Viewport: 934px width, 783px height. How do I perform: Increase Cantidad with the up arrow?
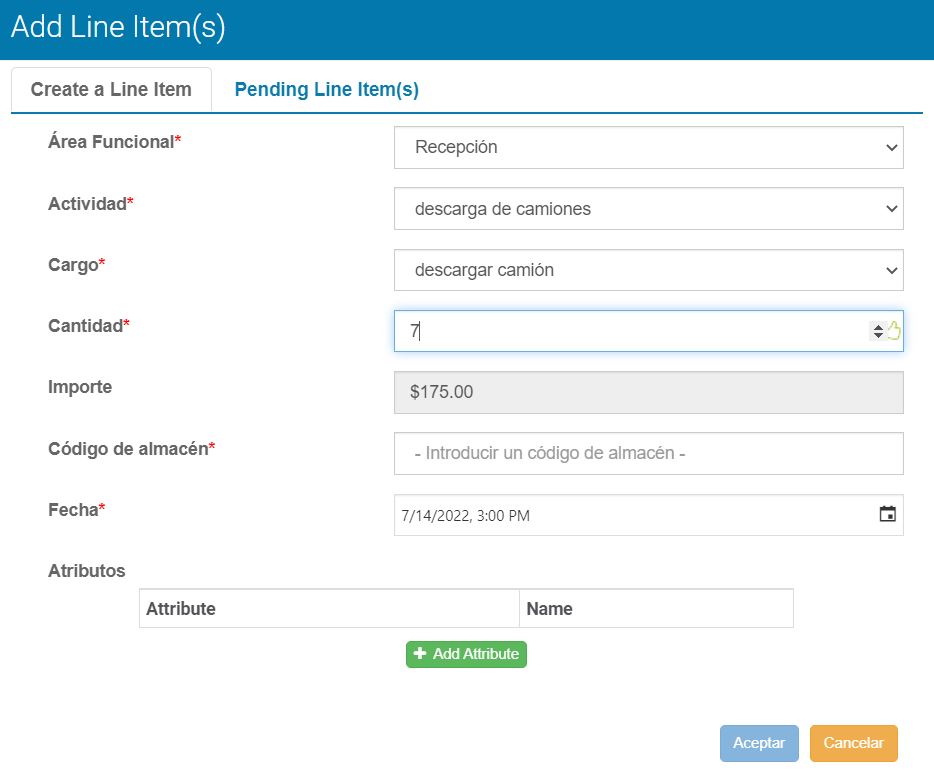[878, 327]
